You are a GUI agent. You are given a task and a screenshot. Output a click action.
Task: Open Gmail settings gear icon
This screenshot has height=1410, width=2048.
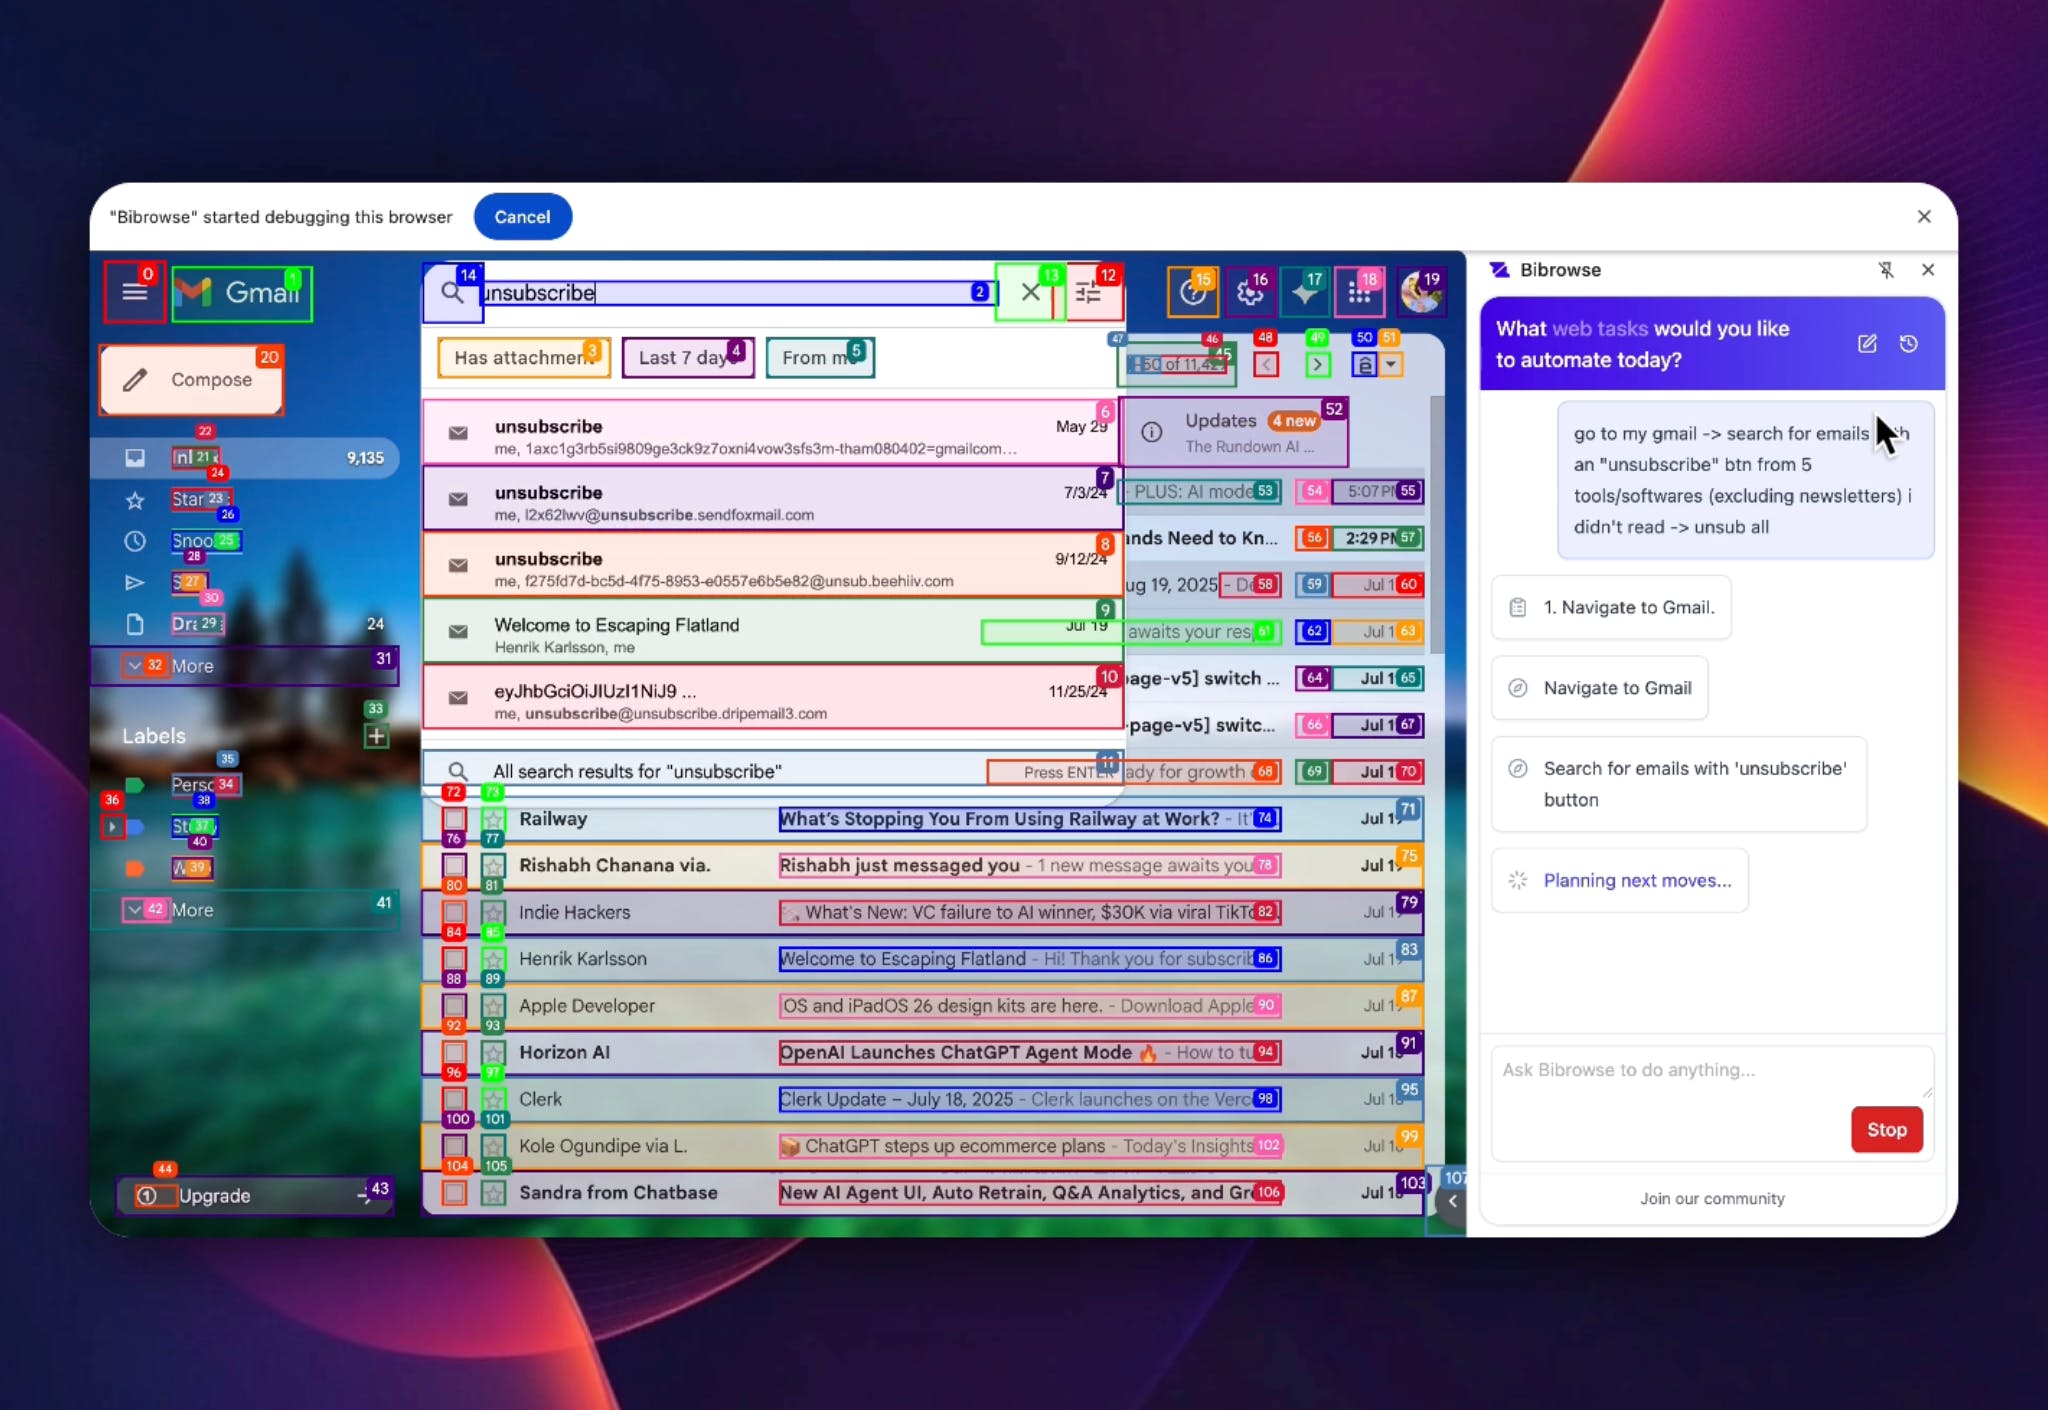pos(1249,292)
